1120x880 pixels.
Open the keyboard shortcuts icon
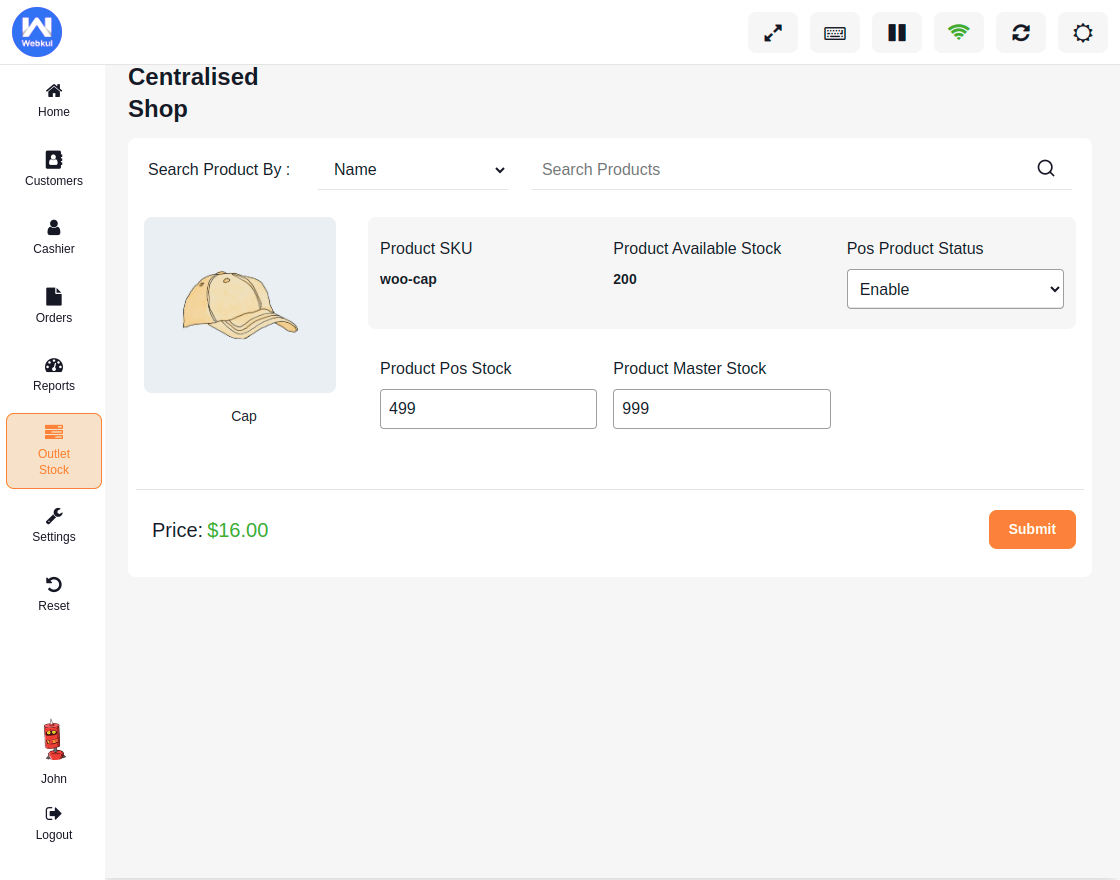[x=835, y=33]
